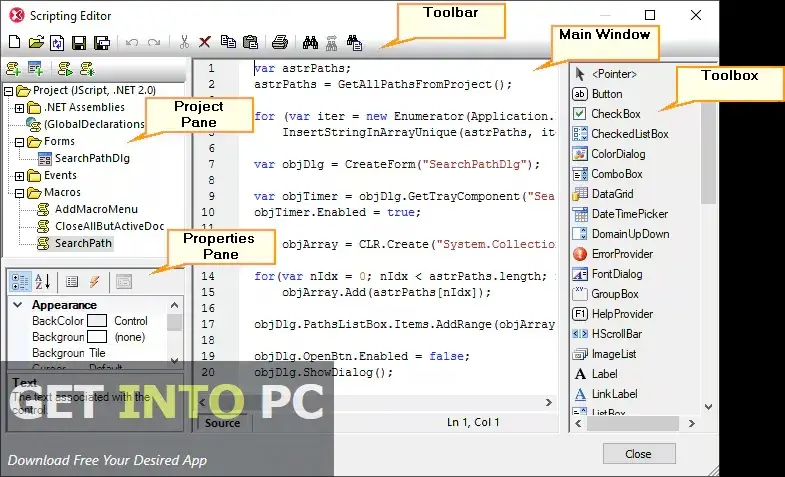Select the SearchPathDlg form item

pyautogui.click(x=92, y=158)
